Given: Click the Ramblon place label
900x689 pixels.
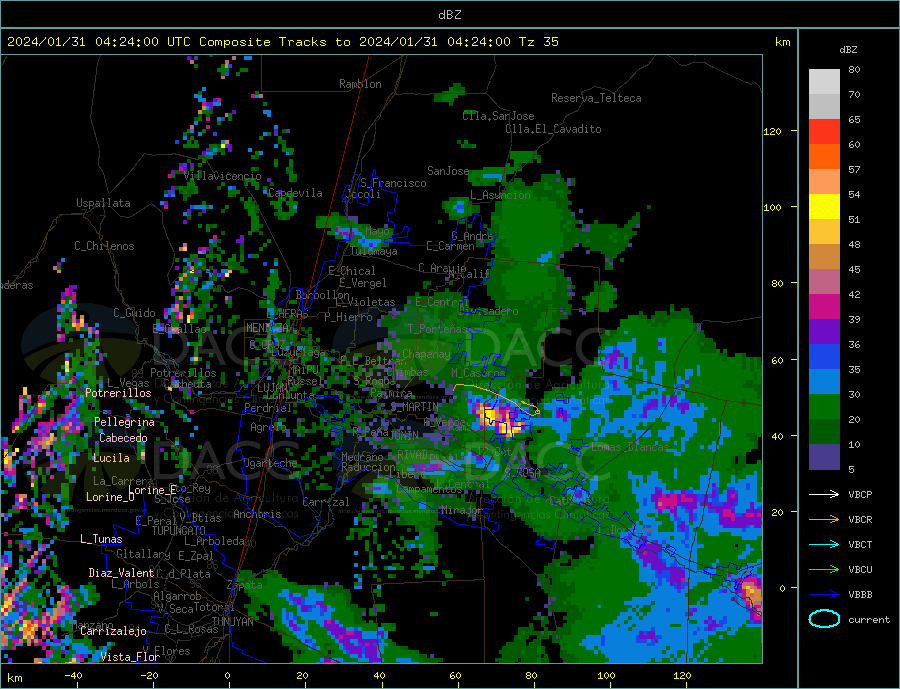Looking at the screenshot, I should click(x=360, y=84).
